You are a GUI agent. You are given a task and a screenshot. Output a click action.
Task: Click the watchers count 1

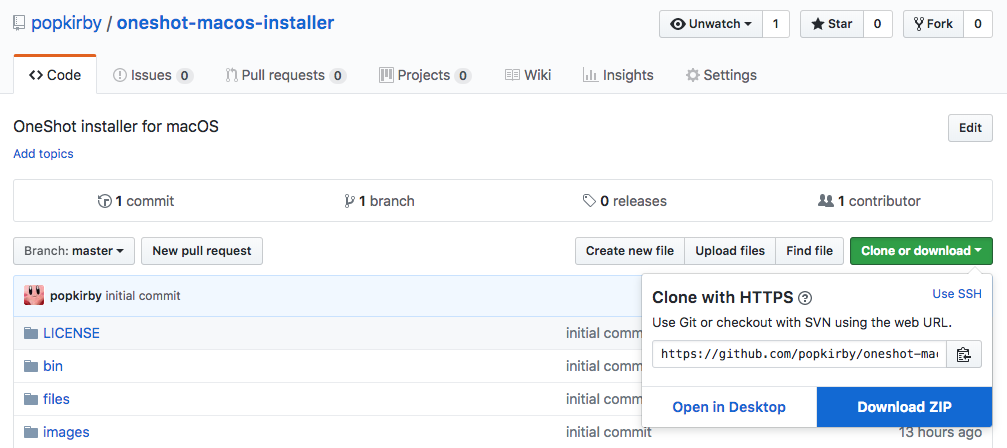(776, 24)
